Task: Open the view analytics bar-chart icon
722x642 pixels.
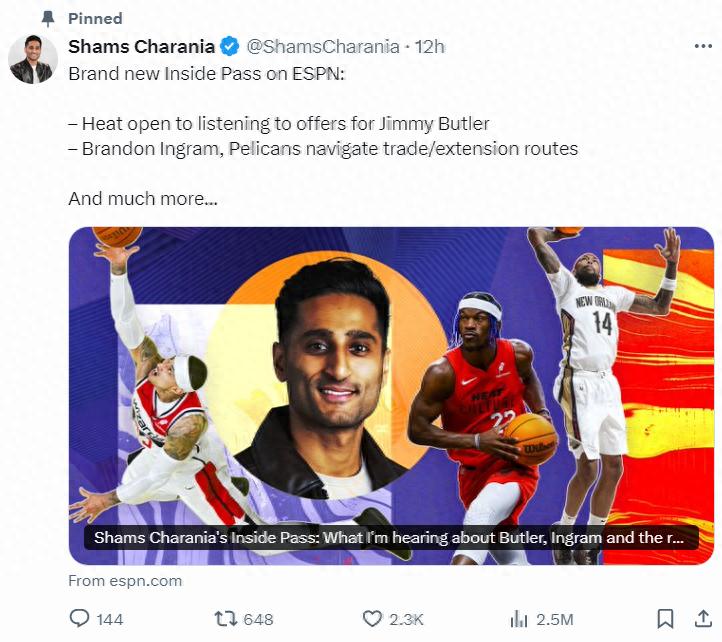Action: pos(518,619)
